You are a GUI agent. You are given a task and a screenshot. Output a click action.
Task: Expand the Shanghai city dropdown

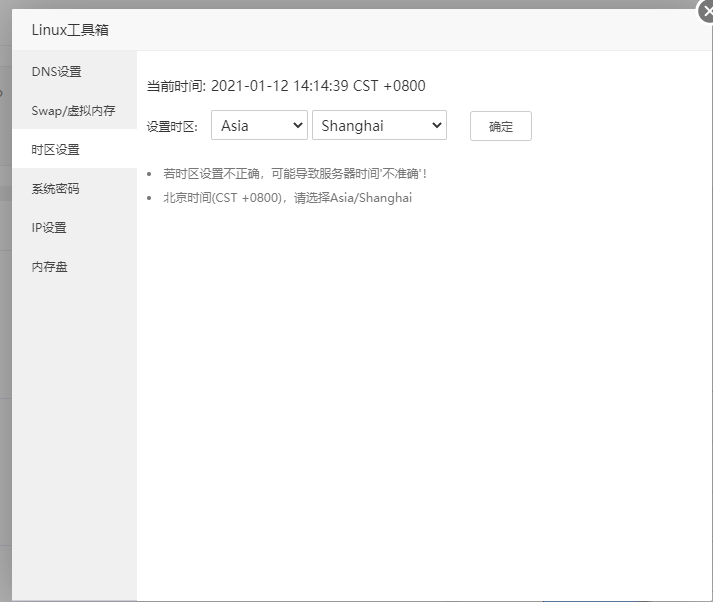(x=379, y=125)
